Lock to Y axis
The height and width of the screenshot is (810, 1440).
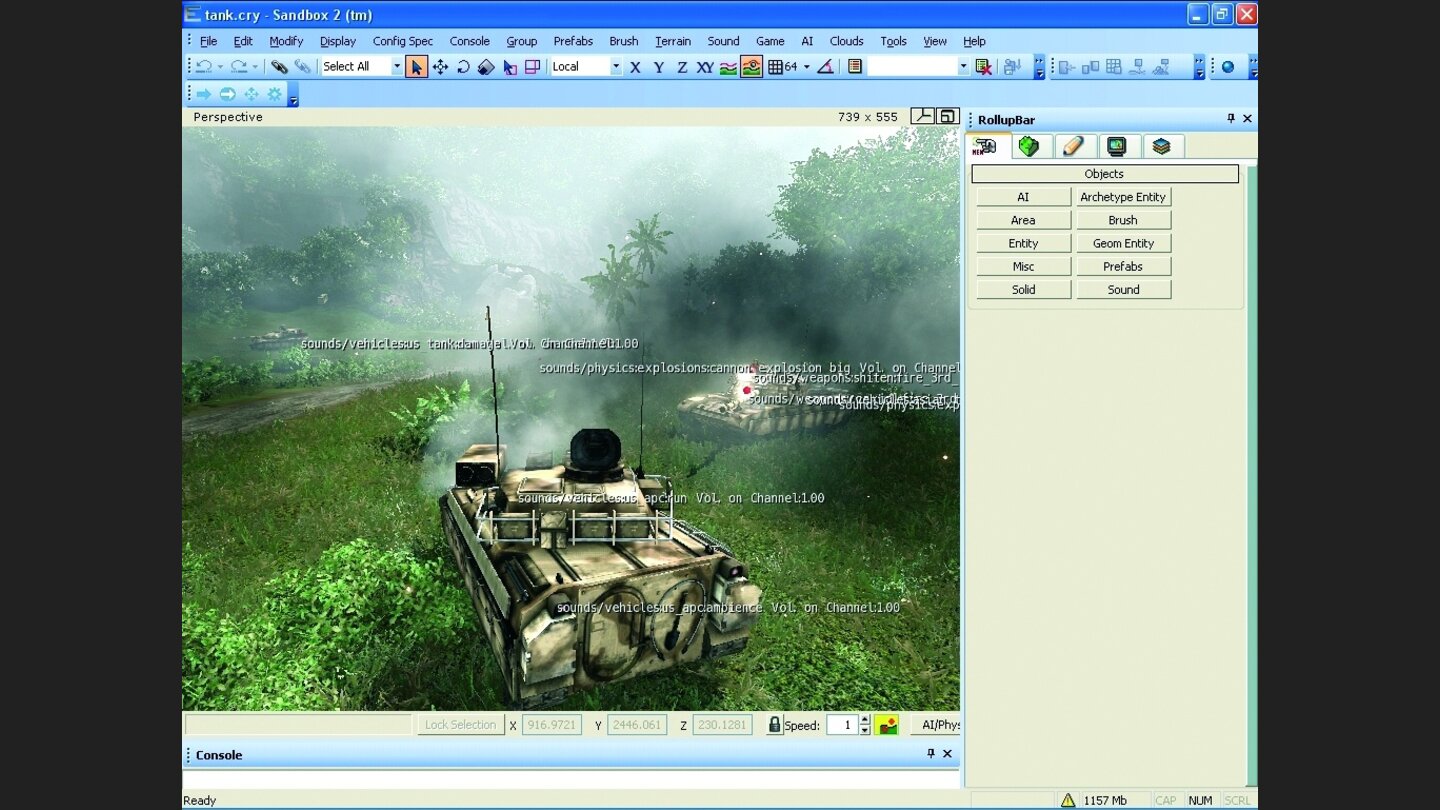coord(658,67)
